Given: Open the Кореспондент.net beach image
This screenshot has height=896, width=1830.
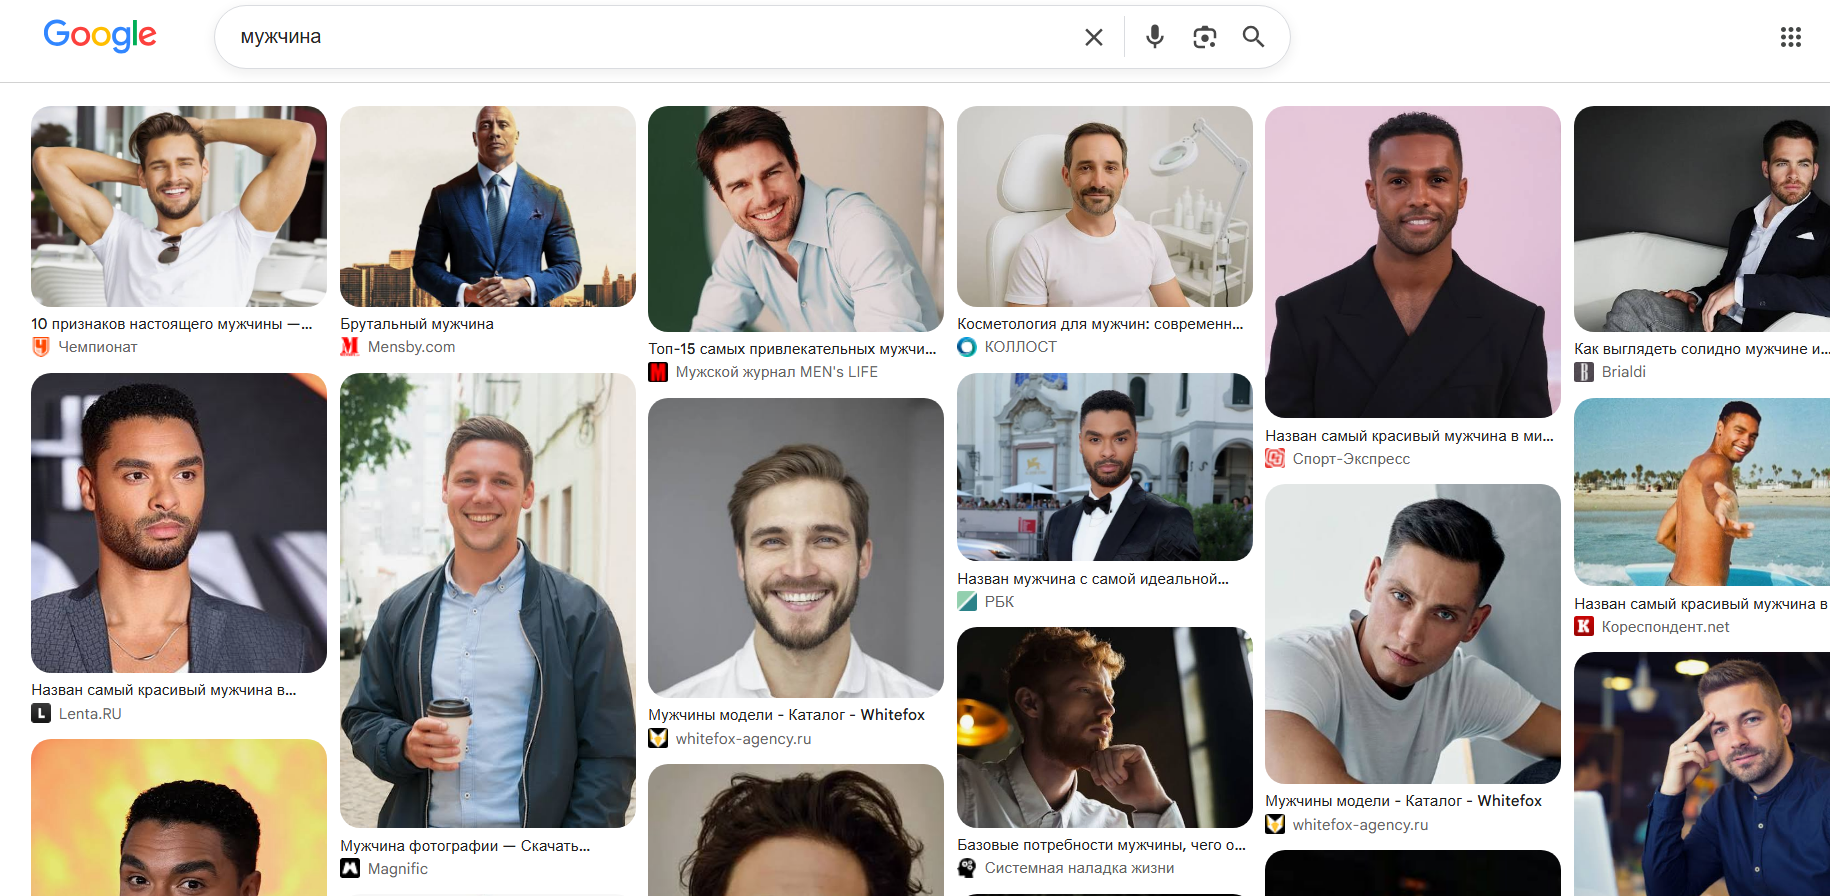Looking at the screenshot, I should click(1702, 492).
